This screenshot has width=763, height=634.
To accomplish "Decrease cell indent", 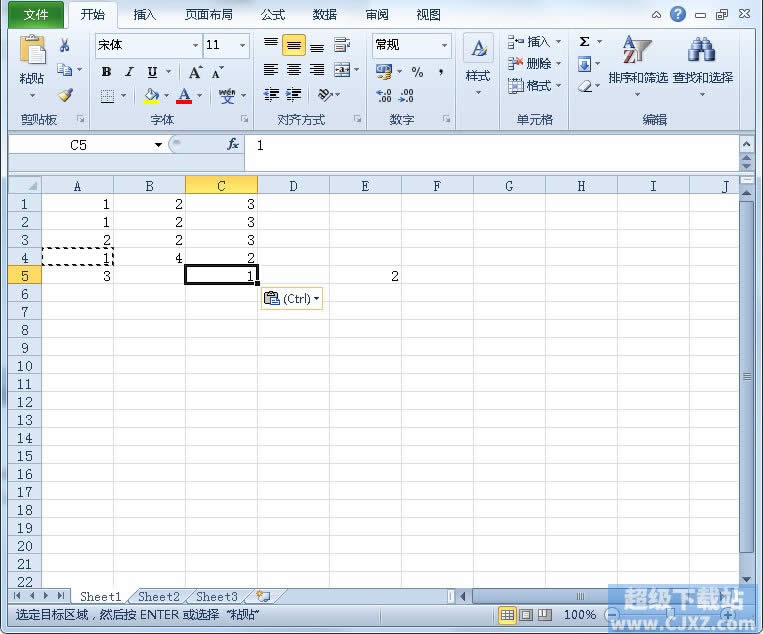I will 271,94.
